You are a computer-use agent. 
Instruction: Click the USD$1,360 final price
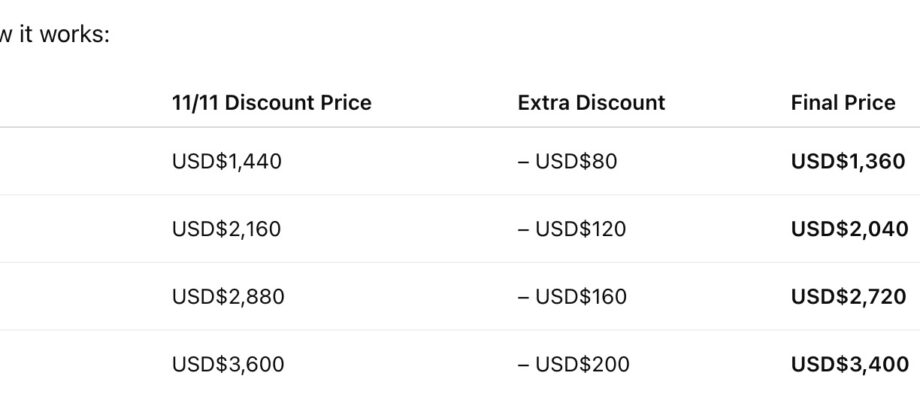click(x=848, y=161)
